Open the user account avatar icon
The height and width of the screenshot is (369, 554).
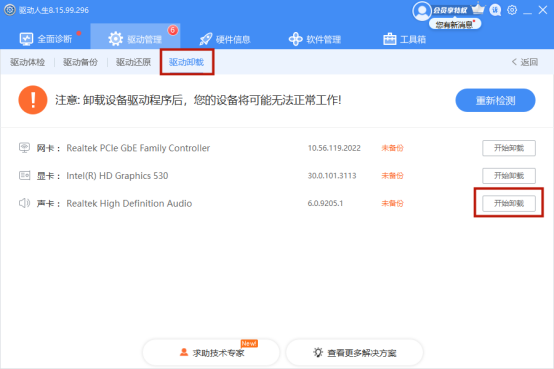[421, 11]
